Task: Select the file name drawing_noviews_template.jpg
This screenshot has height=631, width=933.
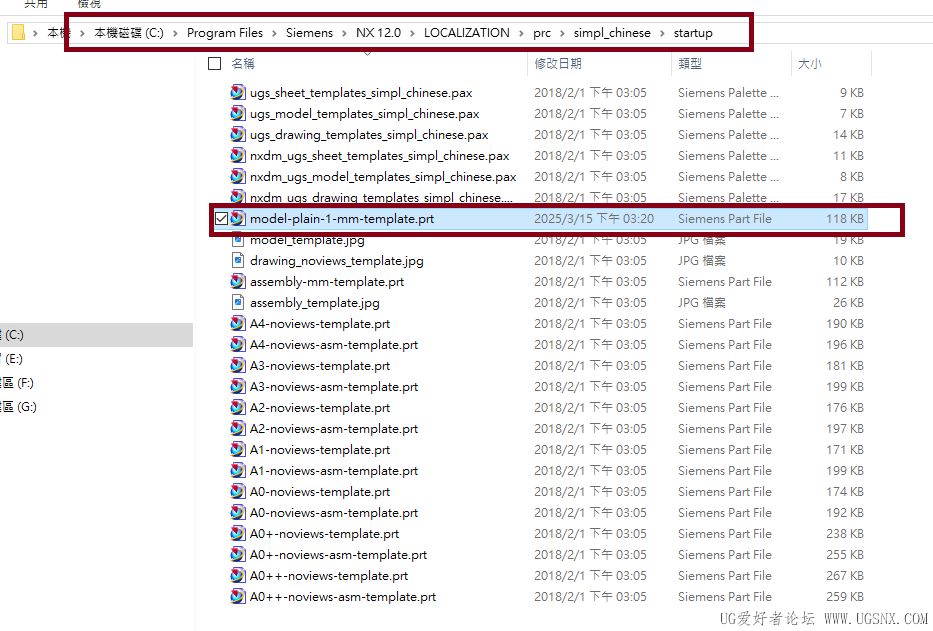Action: pos(337,261)
